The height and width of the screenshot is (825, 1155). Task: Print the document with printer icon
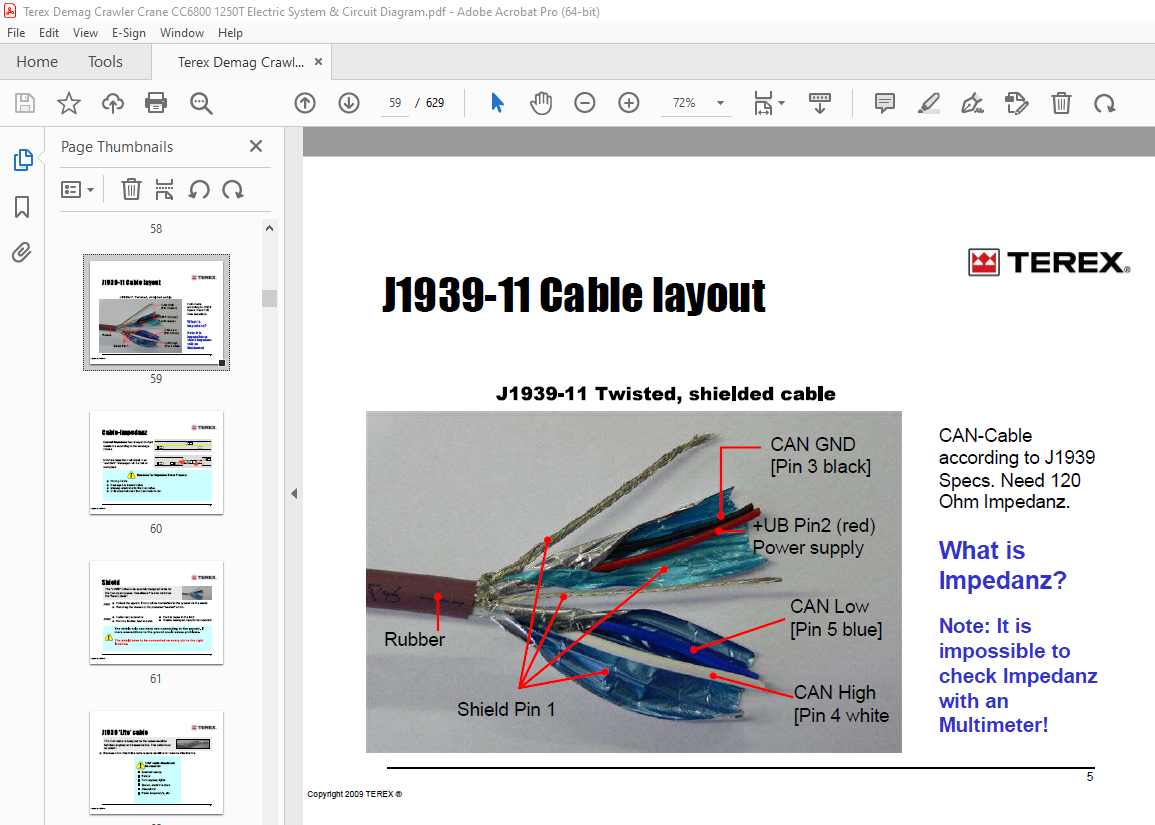click(155, 103)
